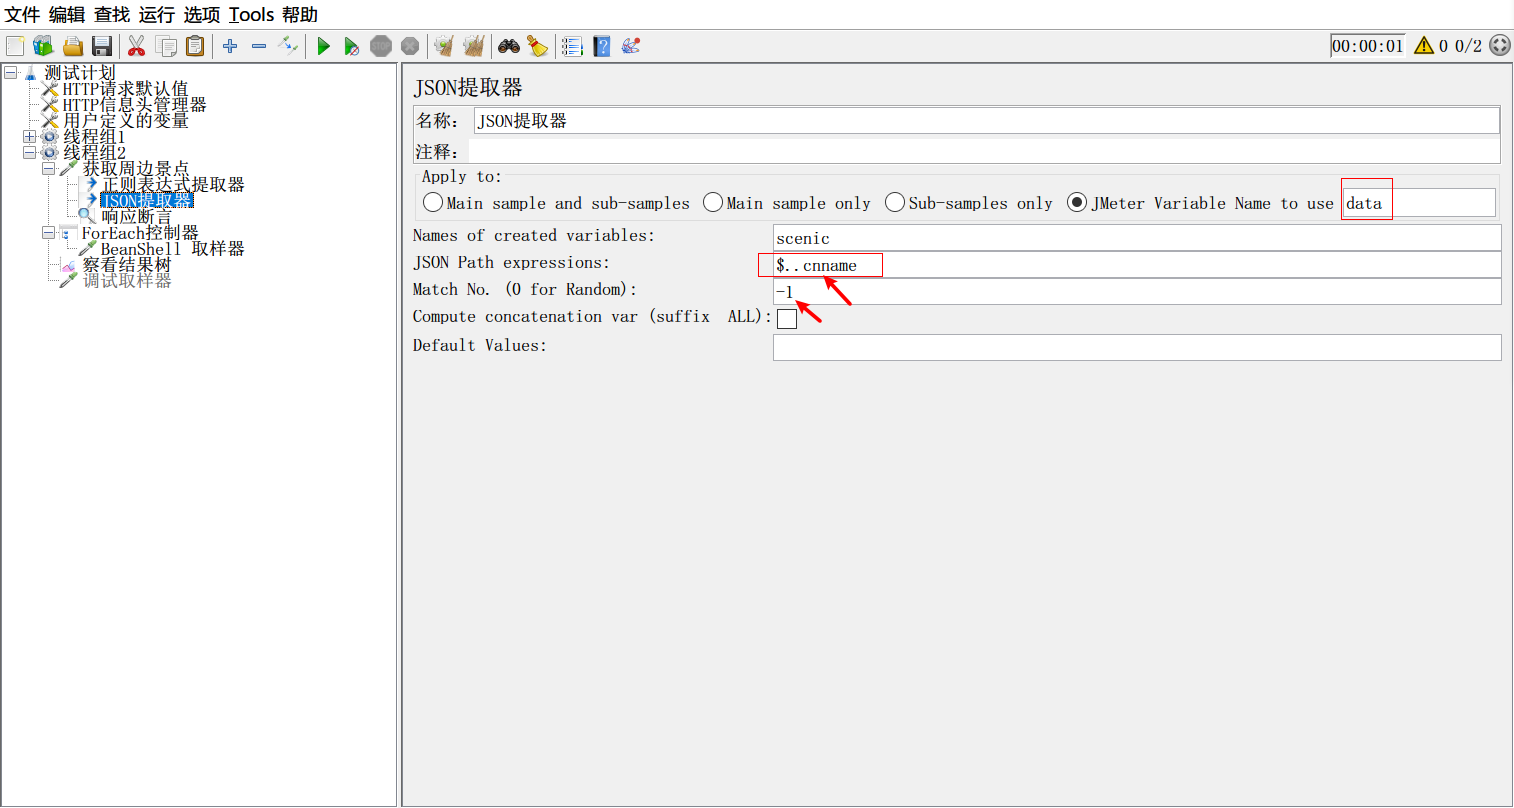The image size is (1514, 808).
Task: Click the broom Reset Search icon
Action: (x=538, y=46)
